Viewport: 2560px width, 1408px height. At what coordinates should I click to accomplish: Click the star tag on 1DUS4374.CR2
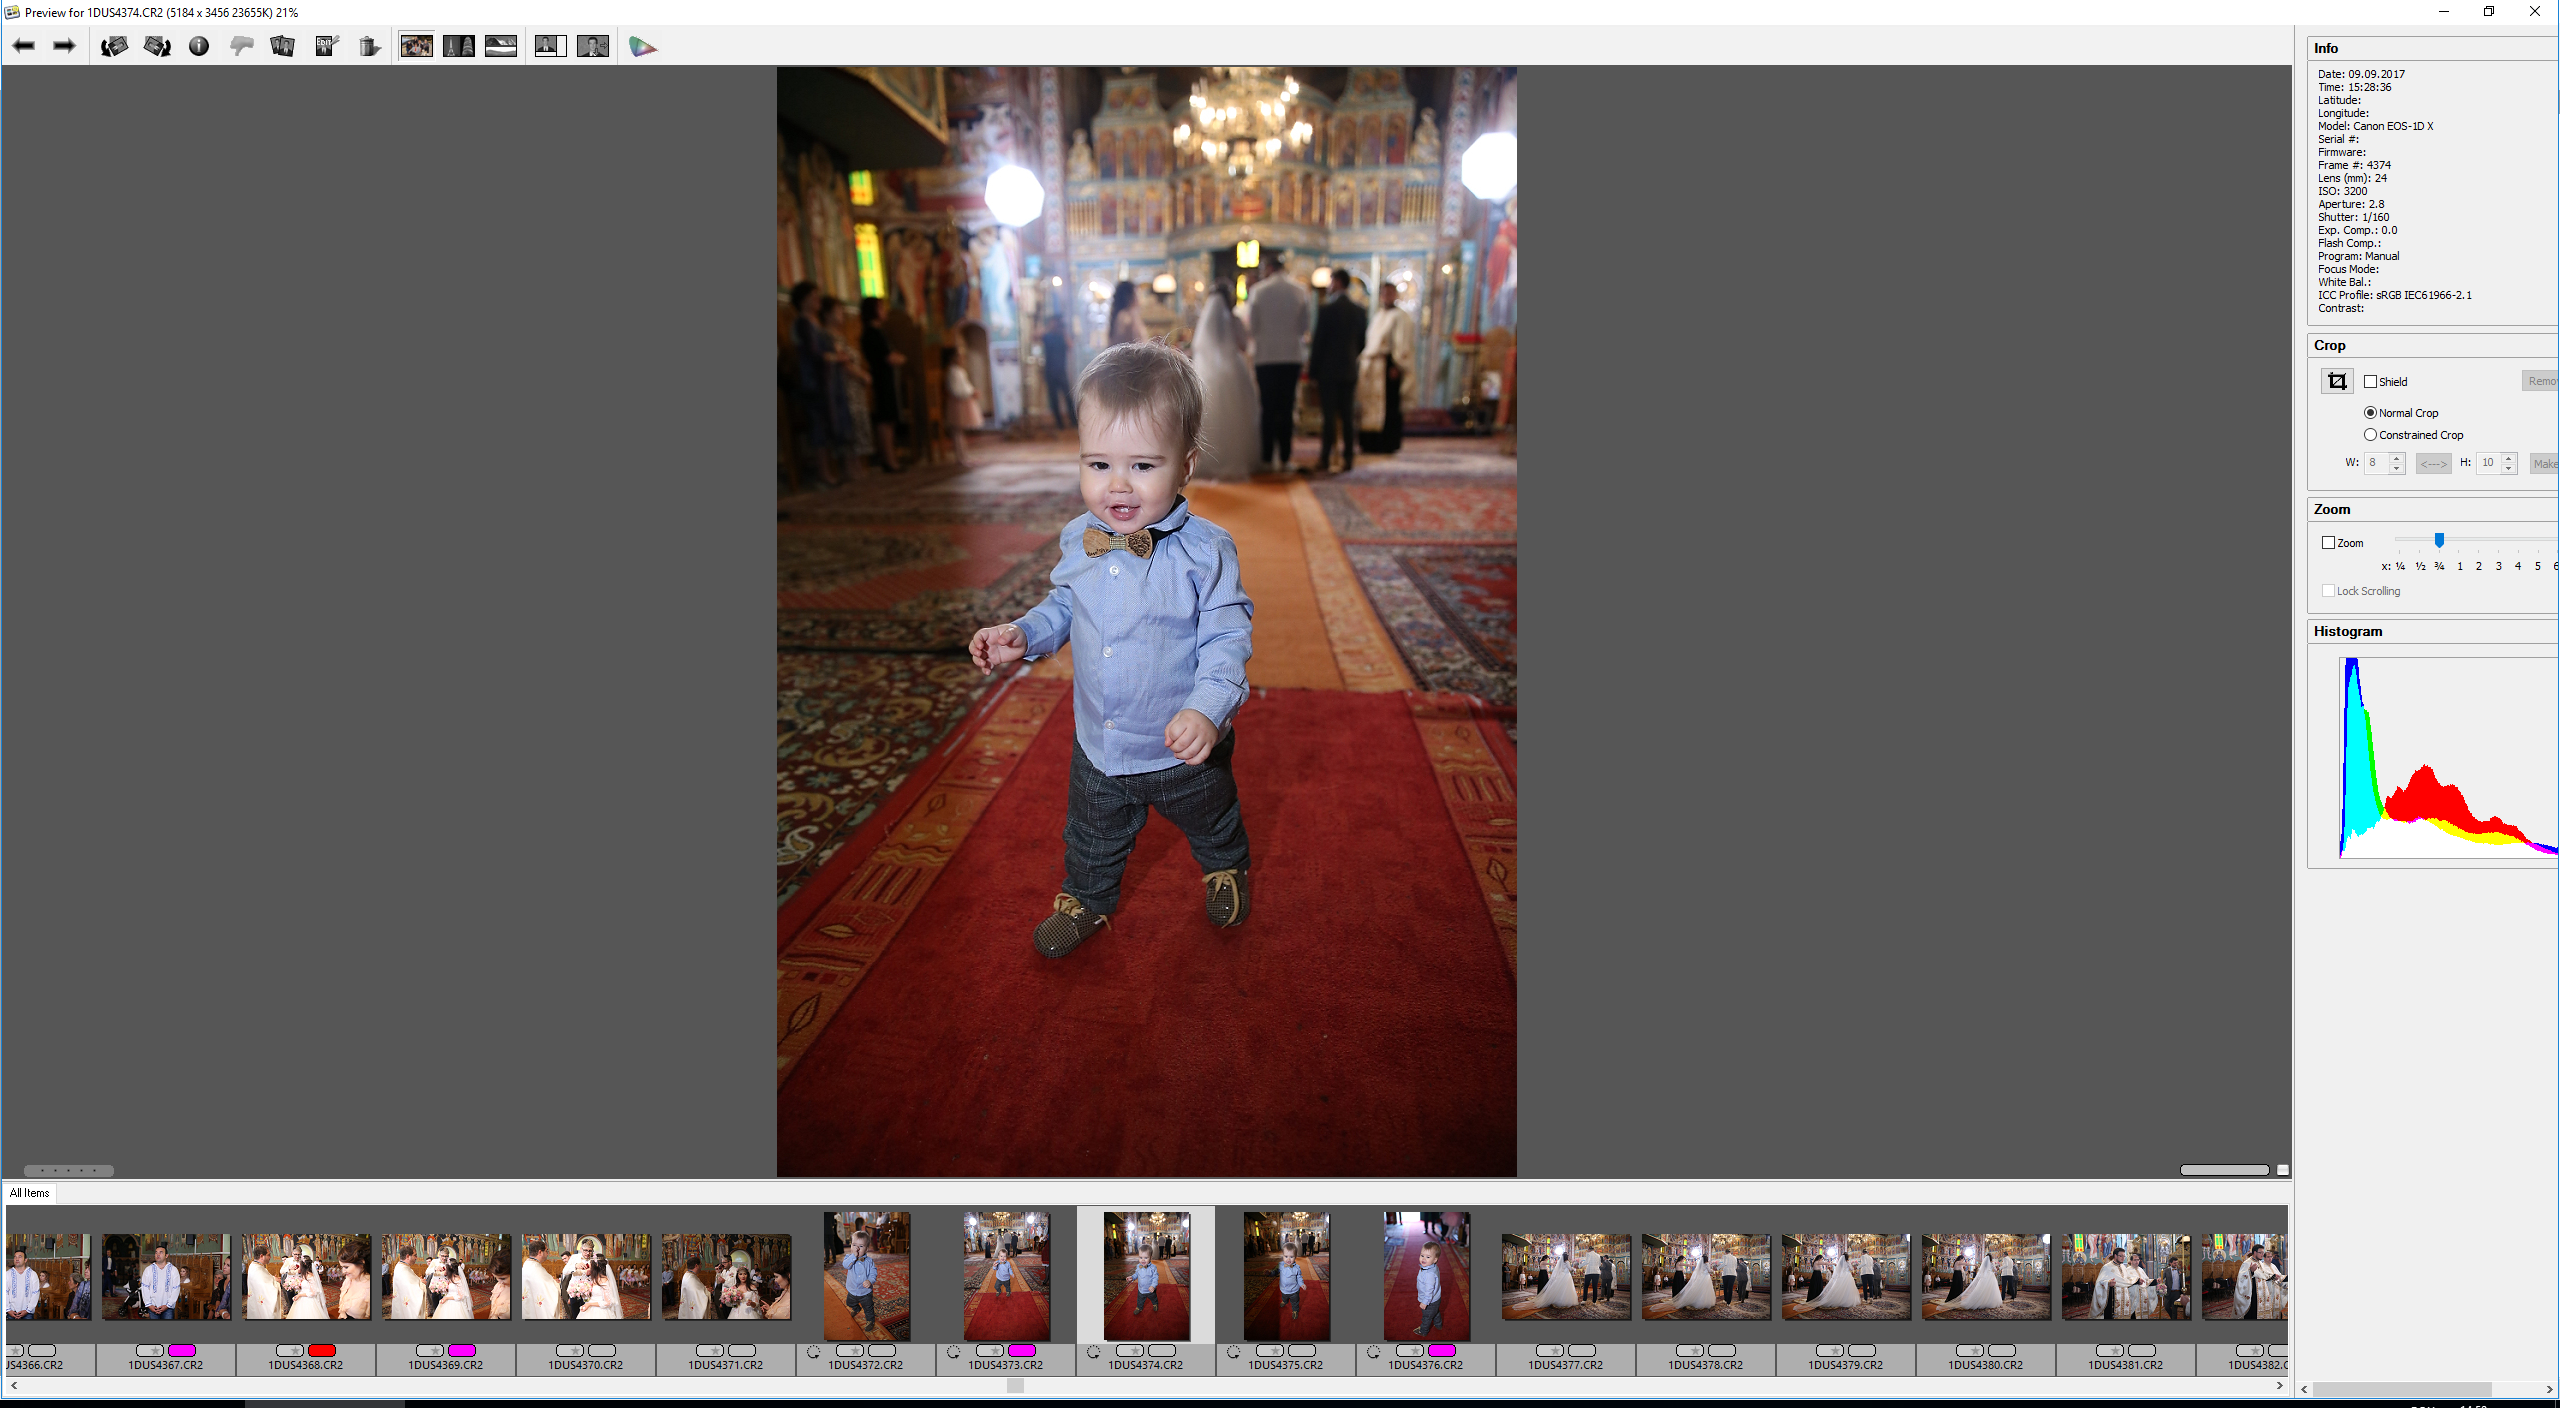[1130, 1350]
